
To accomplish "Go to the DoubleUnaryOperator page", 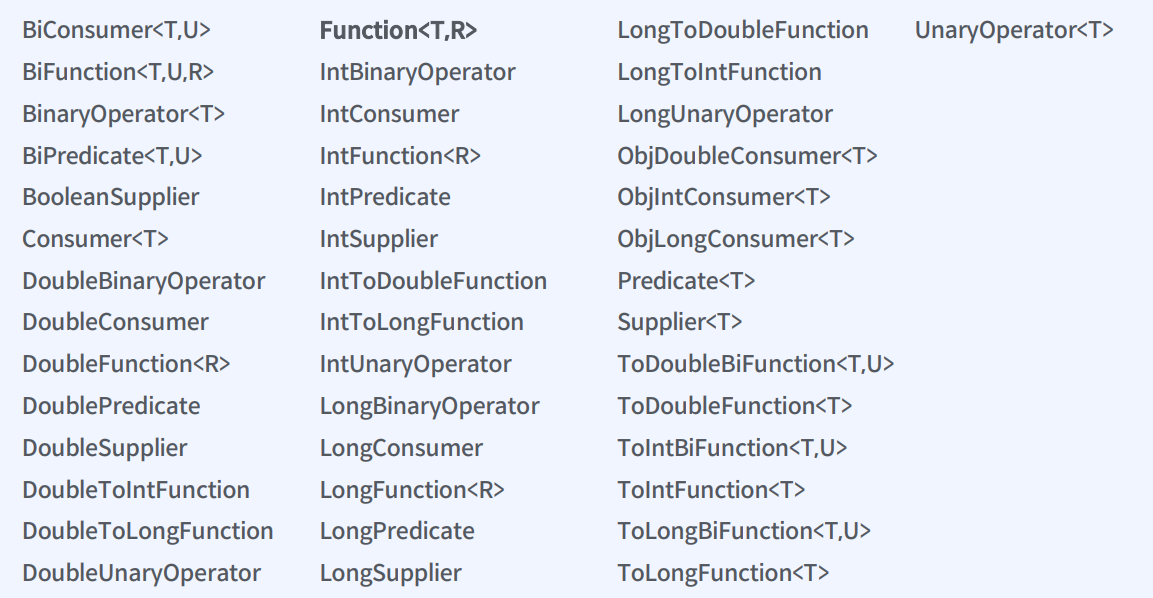I will [x=141, y=573].
